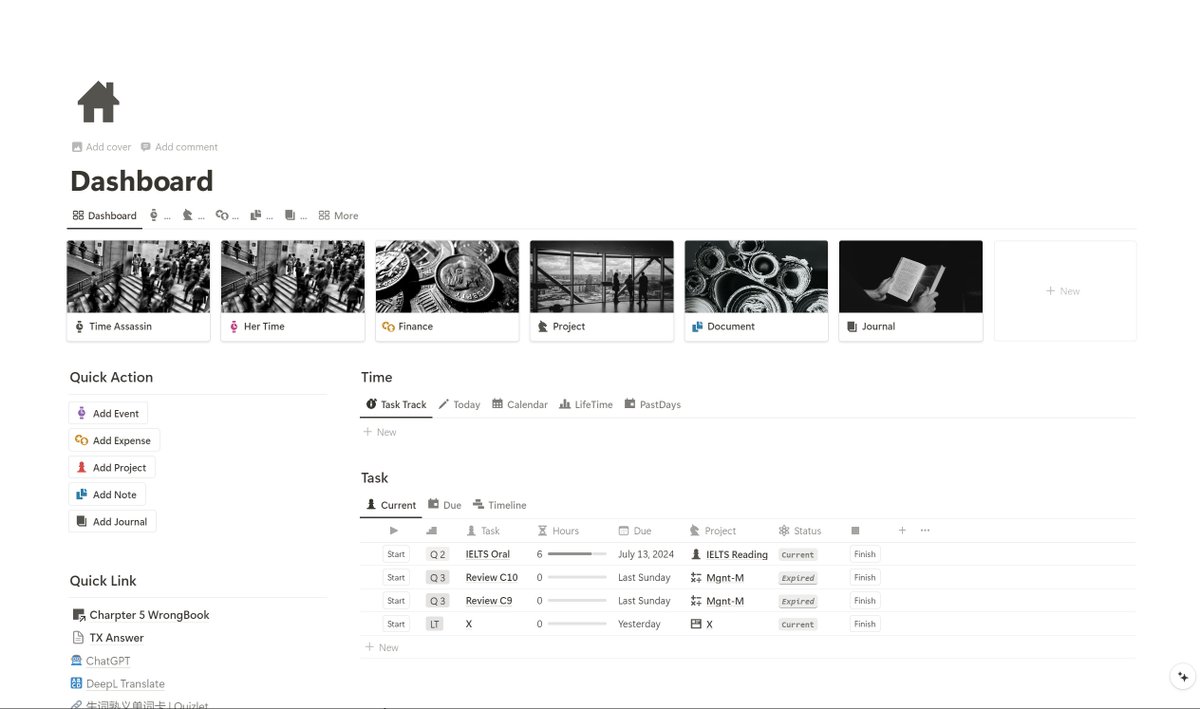
Task: Click the play-arrow column header icon
Action: coord(394,531)
